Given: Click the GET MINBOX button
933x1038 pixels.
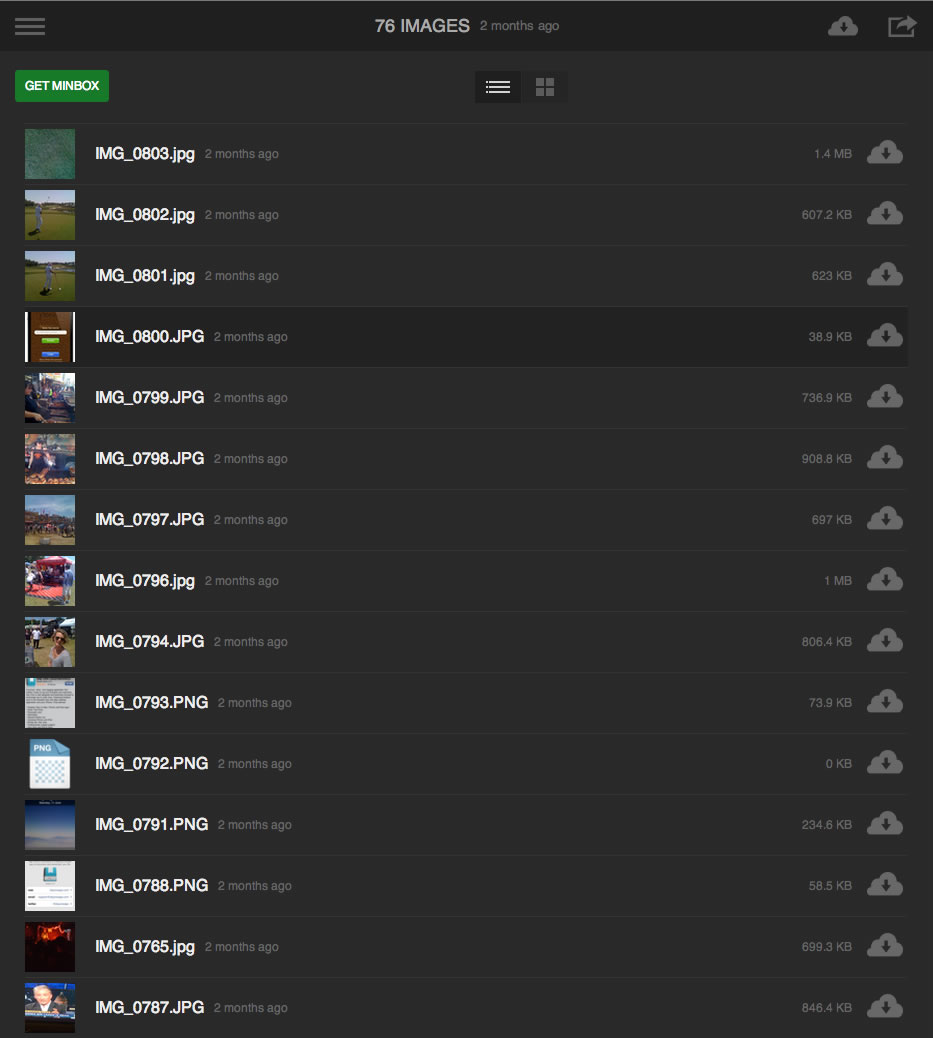Looking at the screenshot, I should click(62, 86).
